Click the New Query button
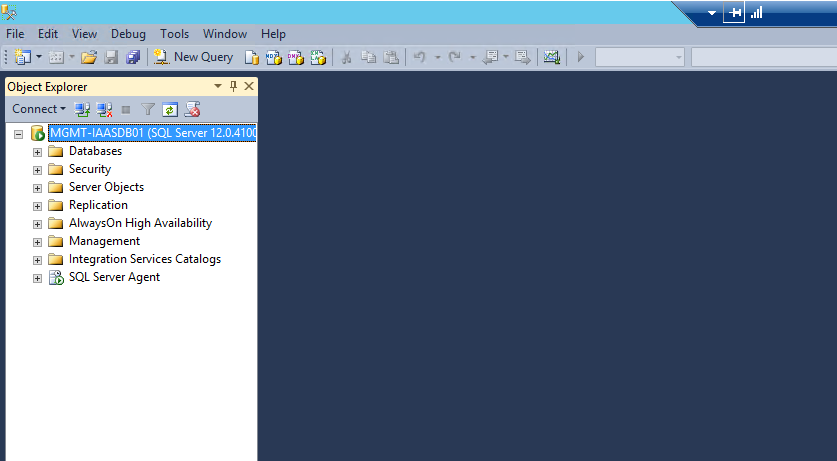The height and width of the screenshot is (461, 837). click(x=194, y=57)
